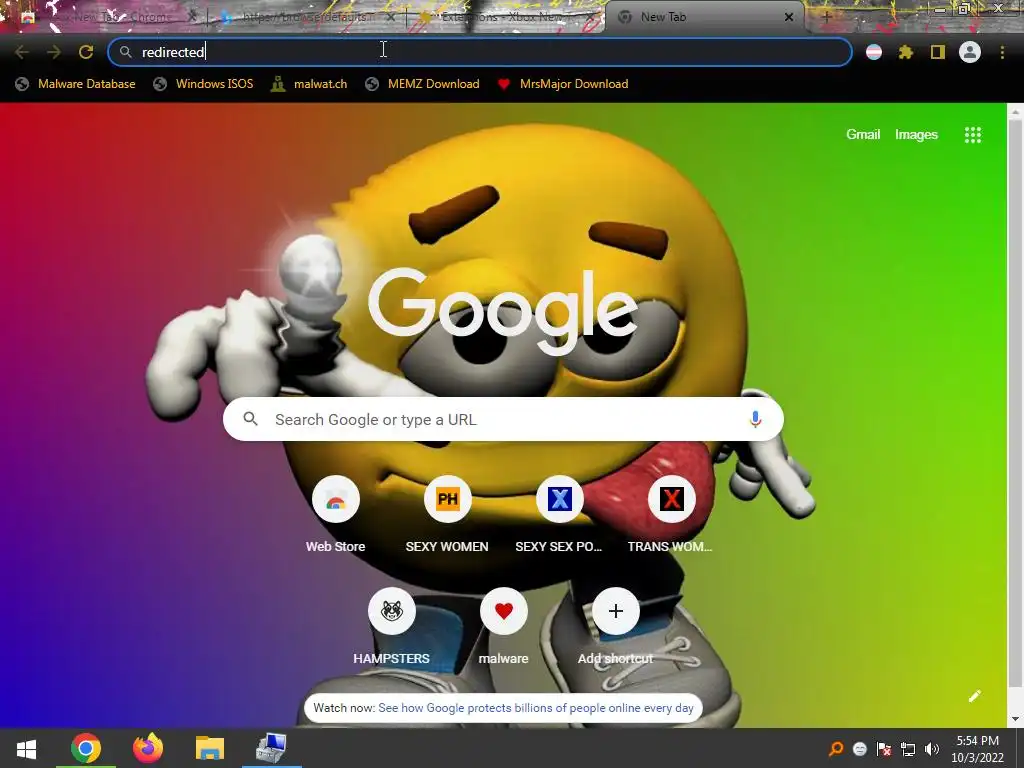Screen dimensions: 1024x768
Task: Open the striped flag extension icon
Action: (874, 52)
